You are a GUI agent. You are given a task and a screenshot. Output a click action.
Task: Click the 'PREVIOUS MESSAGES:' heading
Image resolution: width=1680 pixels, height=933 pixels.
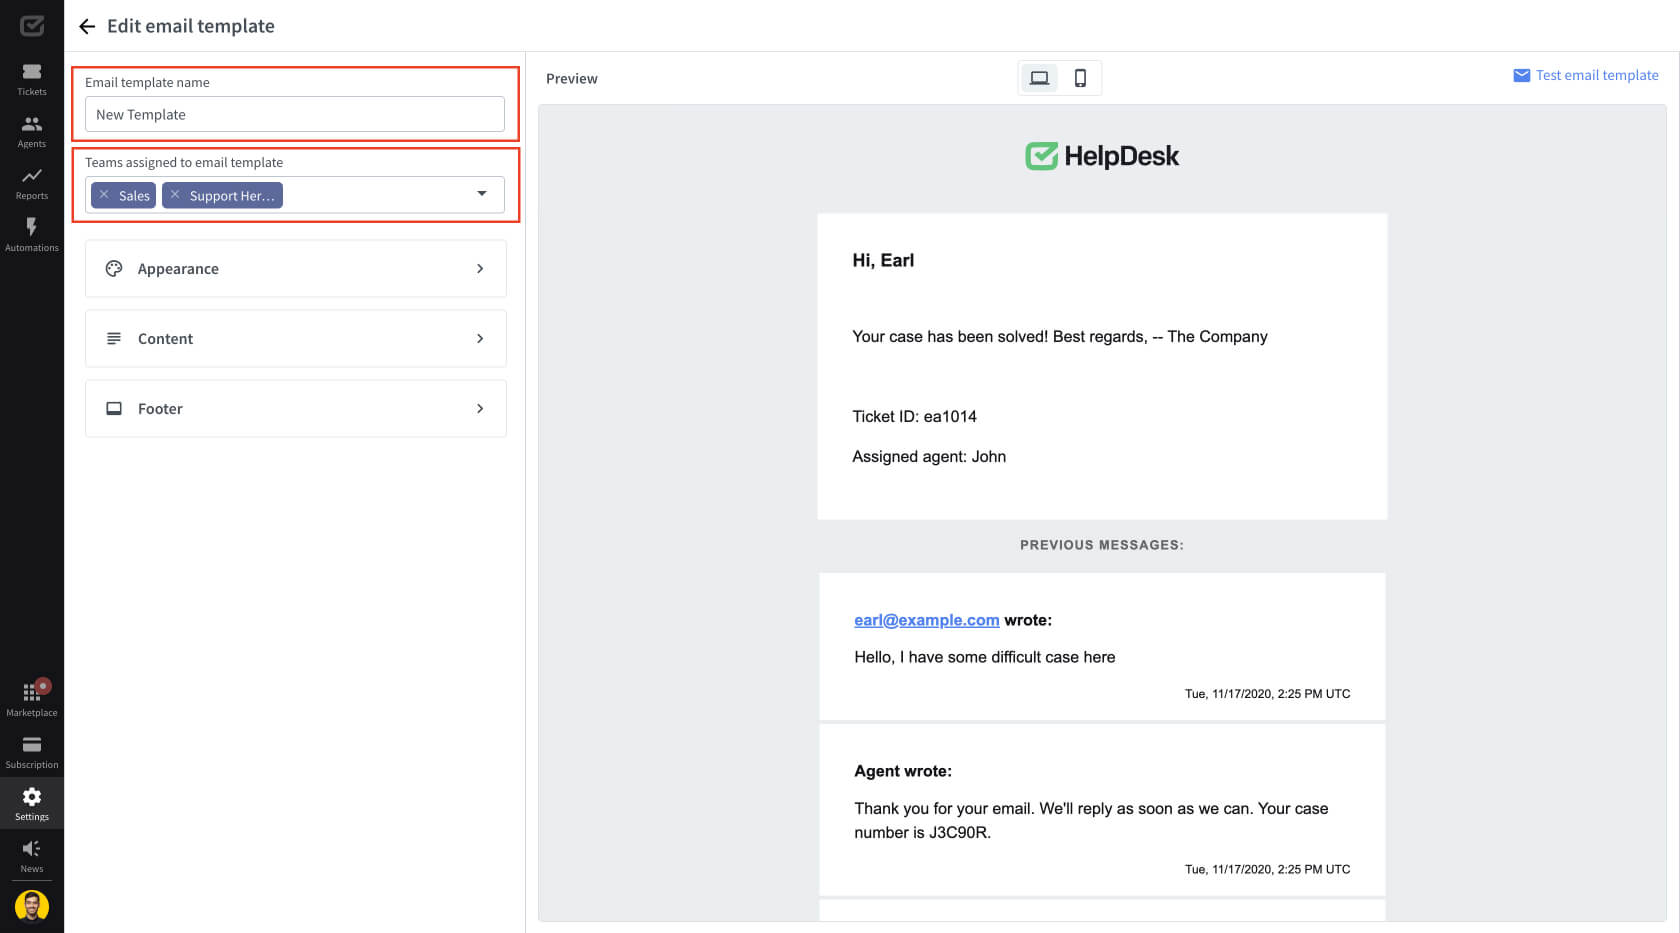1102,545
